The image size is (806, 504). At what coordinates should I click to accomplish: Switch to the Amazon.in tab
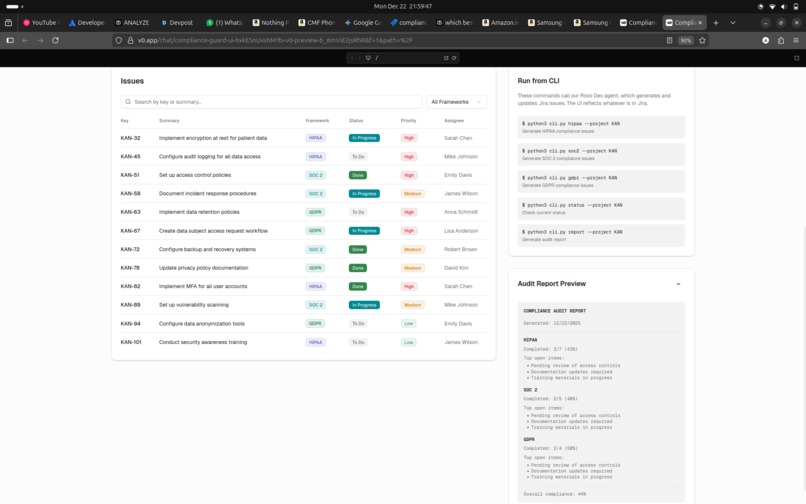click(x=500, y=23)
